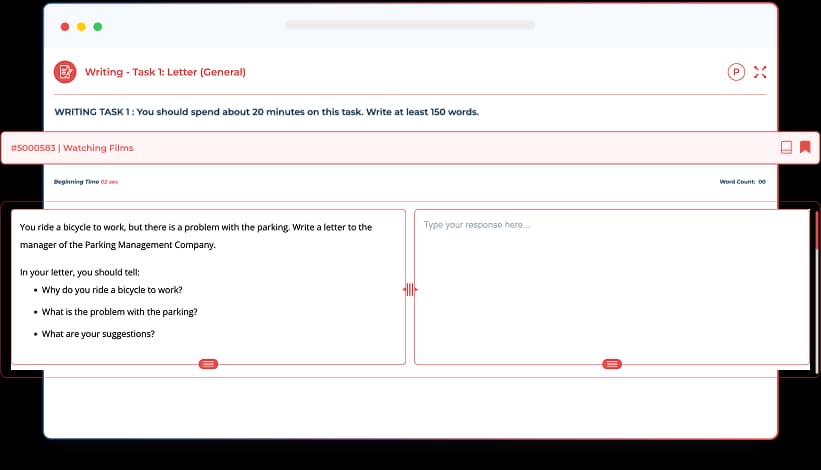Click the 'What are your suggestions?' bullet

[x=98, y=334]
